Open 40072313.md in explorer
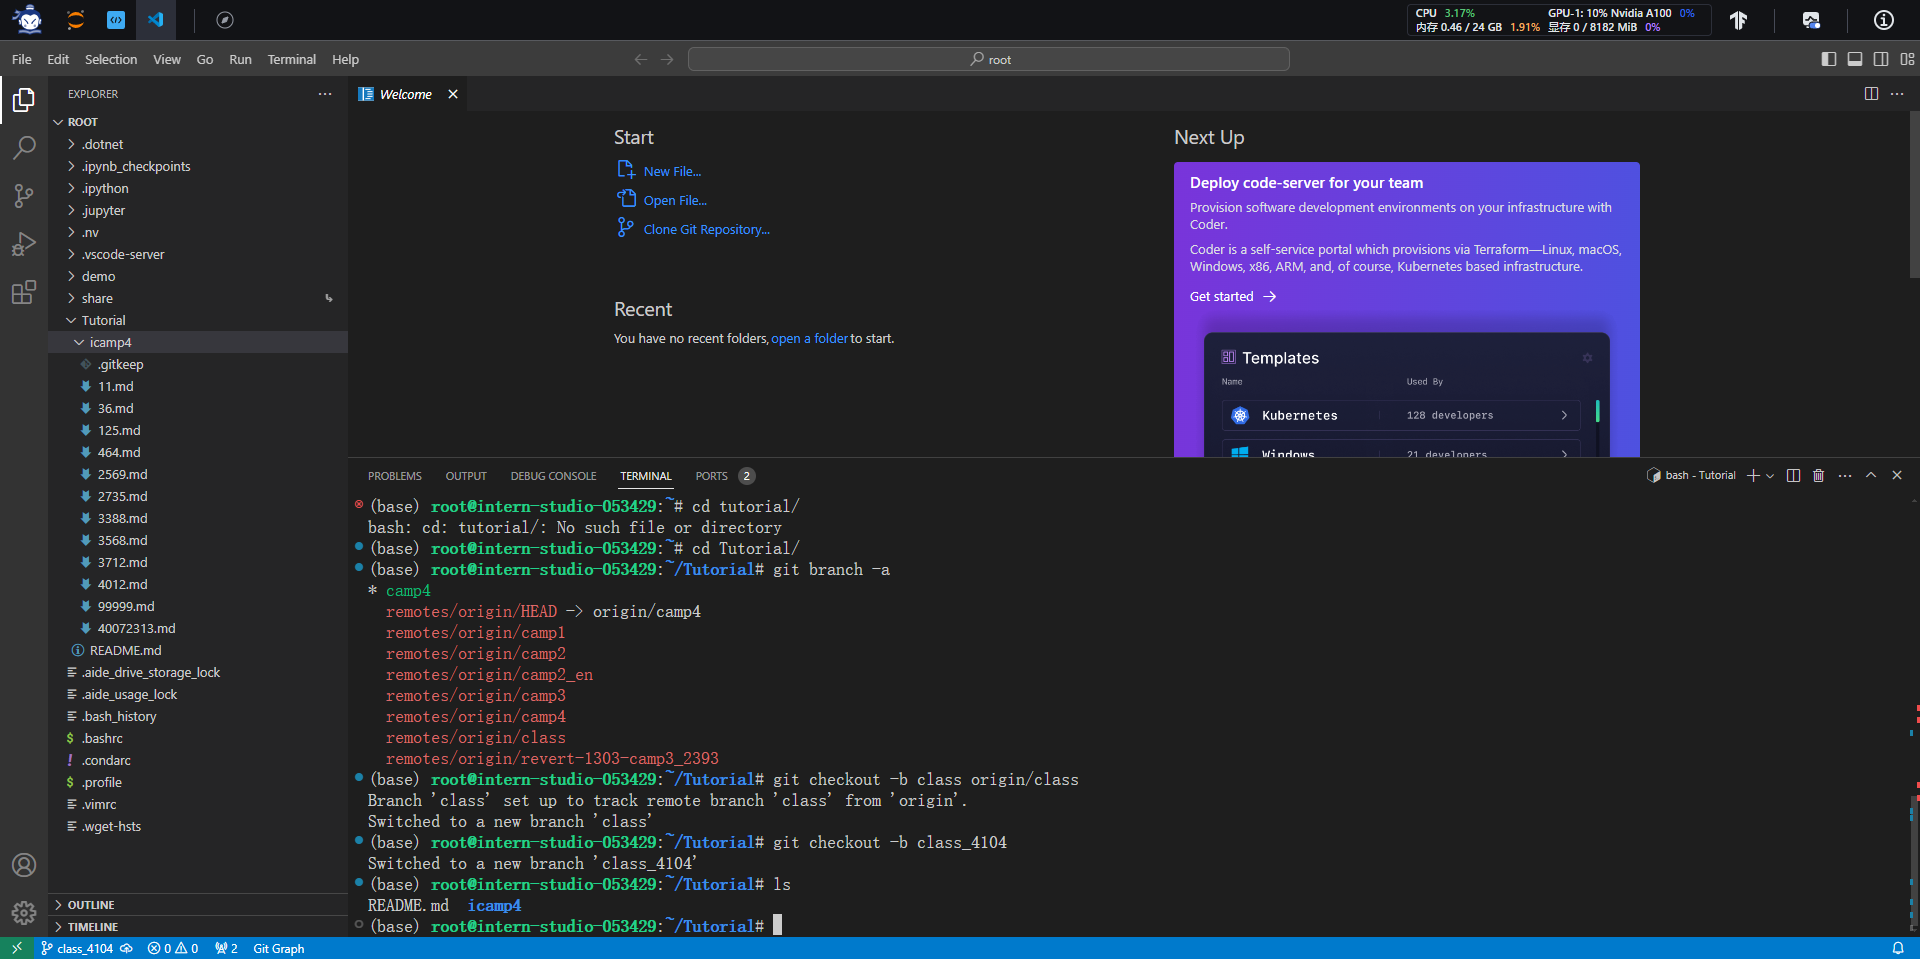 tap(198, 628)
